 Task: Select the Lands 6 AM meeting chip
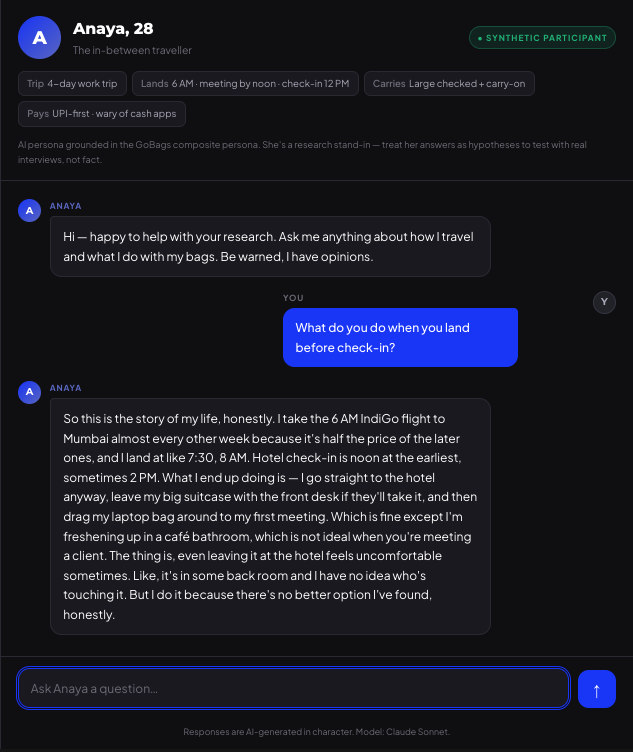click(245, 83)
